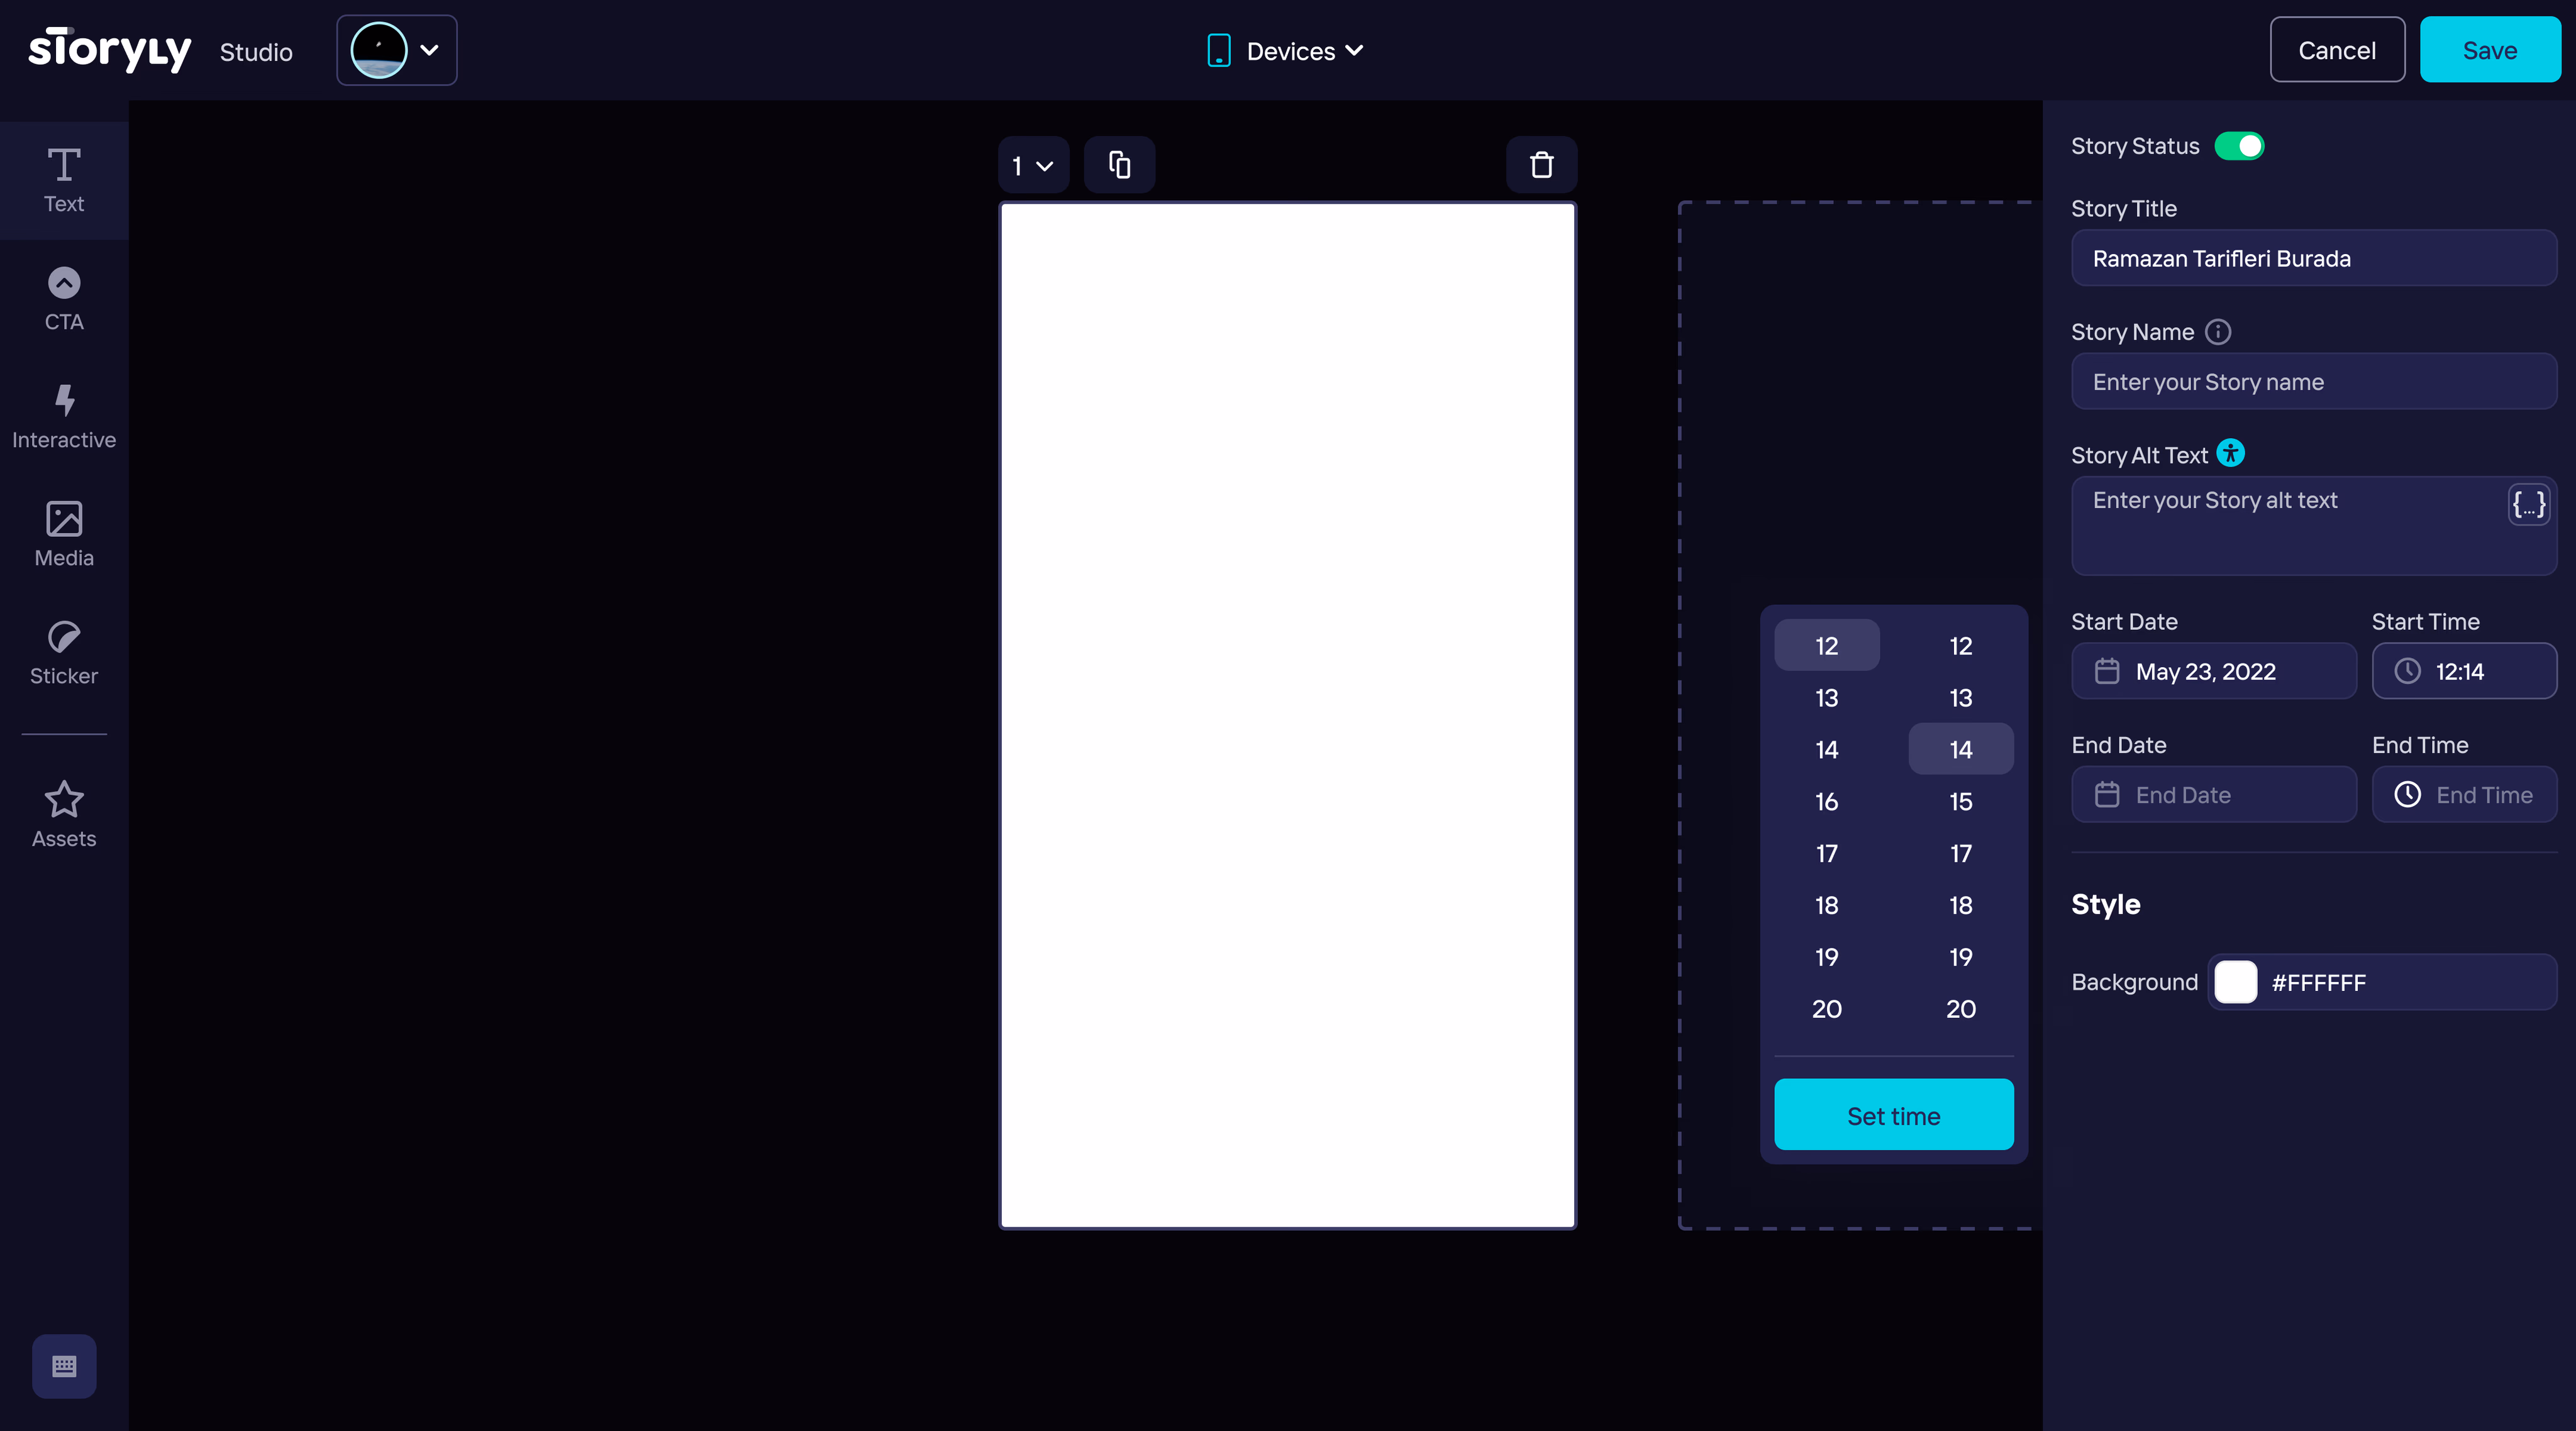Select minute 15 in time picker

1960,801
